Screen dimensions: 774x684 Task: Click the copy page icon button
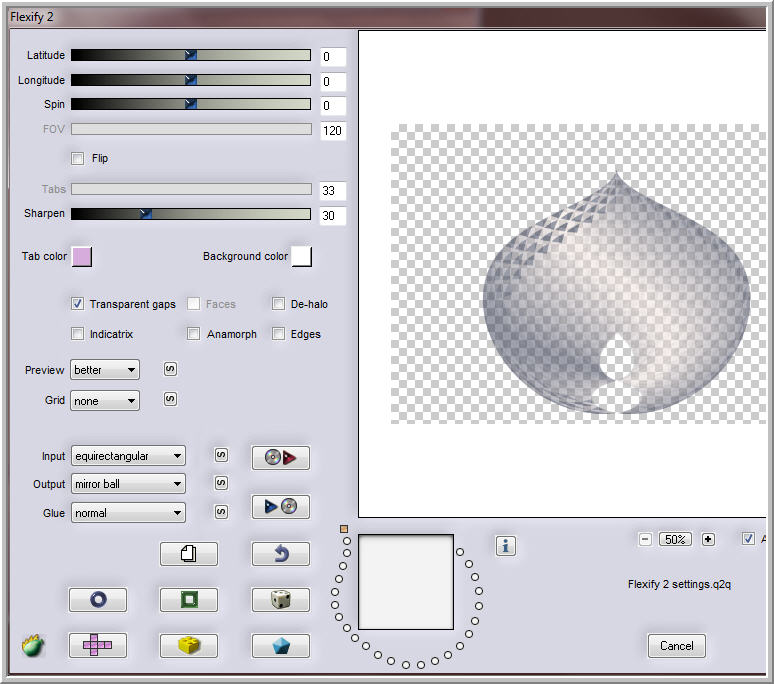pyautogui.click(x=189, y=554)
